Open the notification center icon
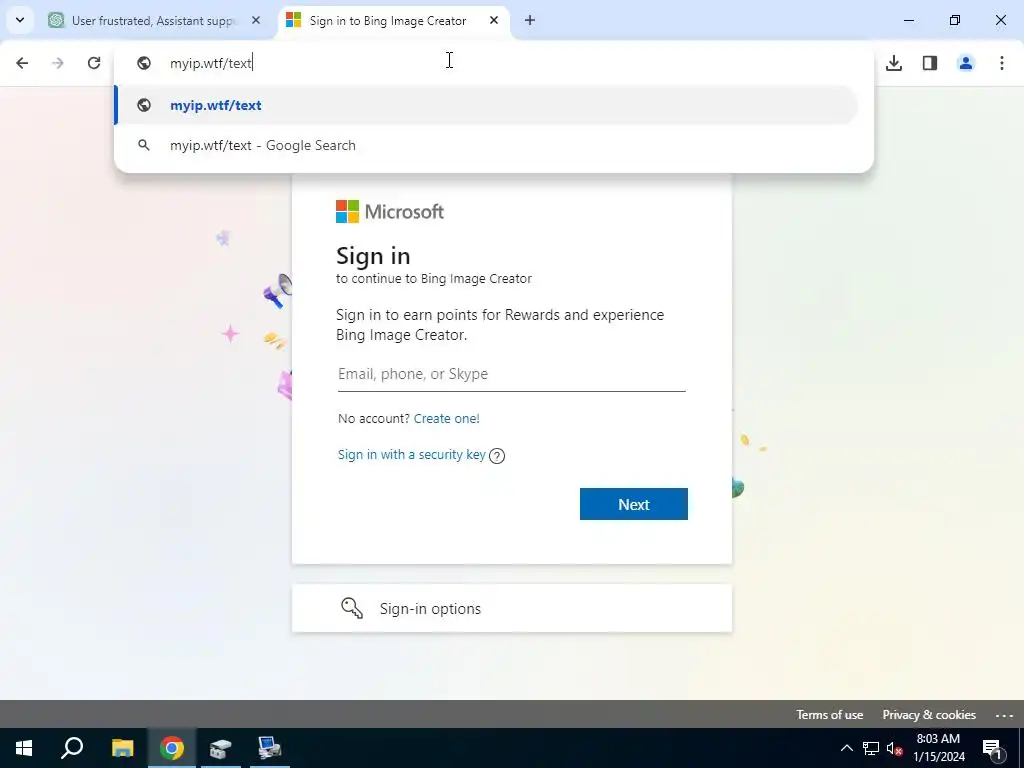This screenshot has height=768, width=1024. (993, 748)
